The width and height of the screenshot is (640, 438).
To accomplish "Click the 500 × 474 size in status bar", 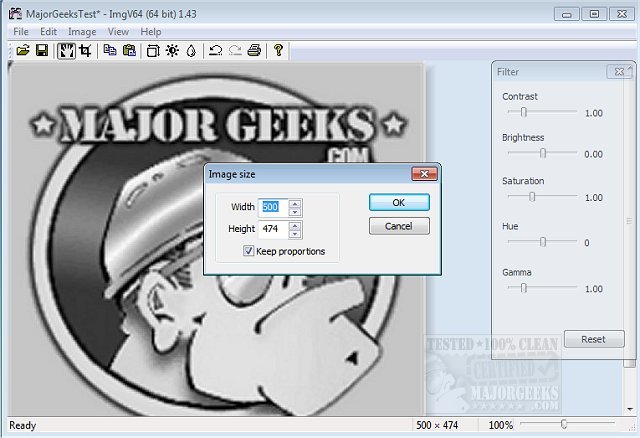I will [x=437, y=425].
